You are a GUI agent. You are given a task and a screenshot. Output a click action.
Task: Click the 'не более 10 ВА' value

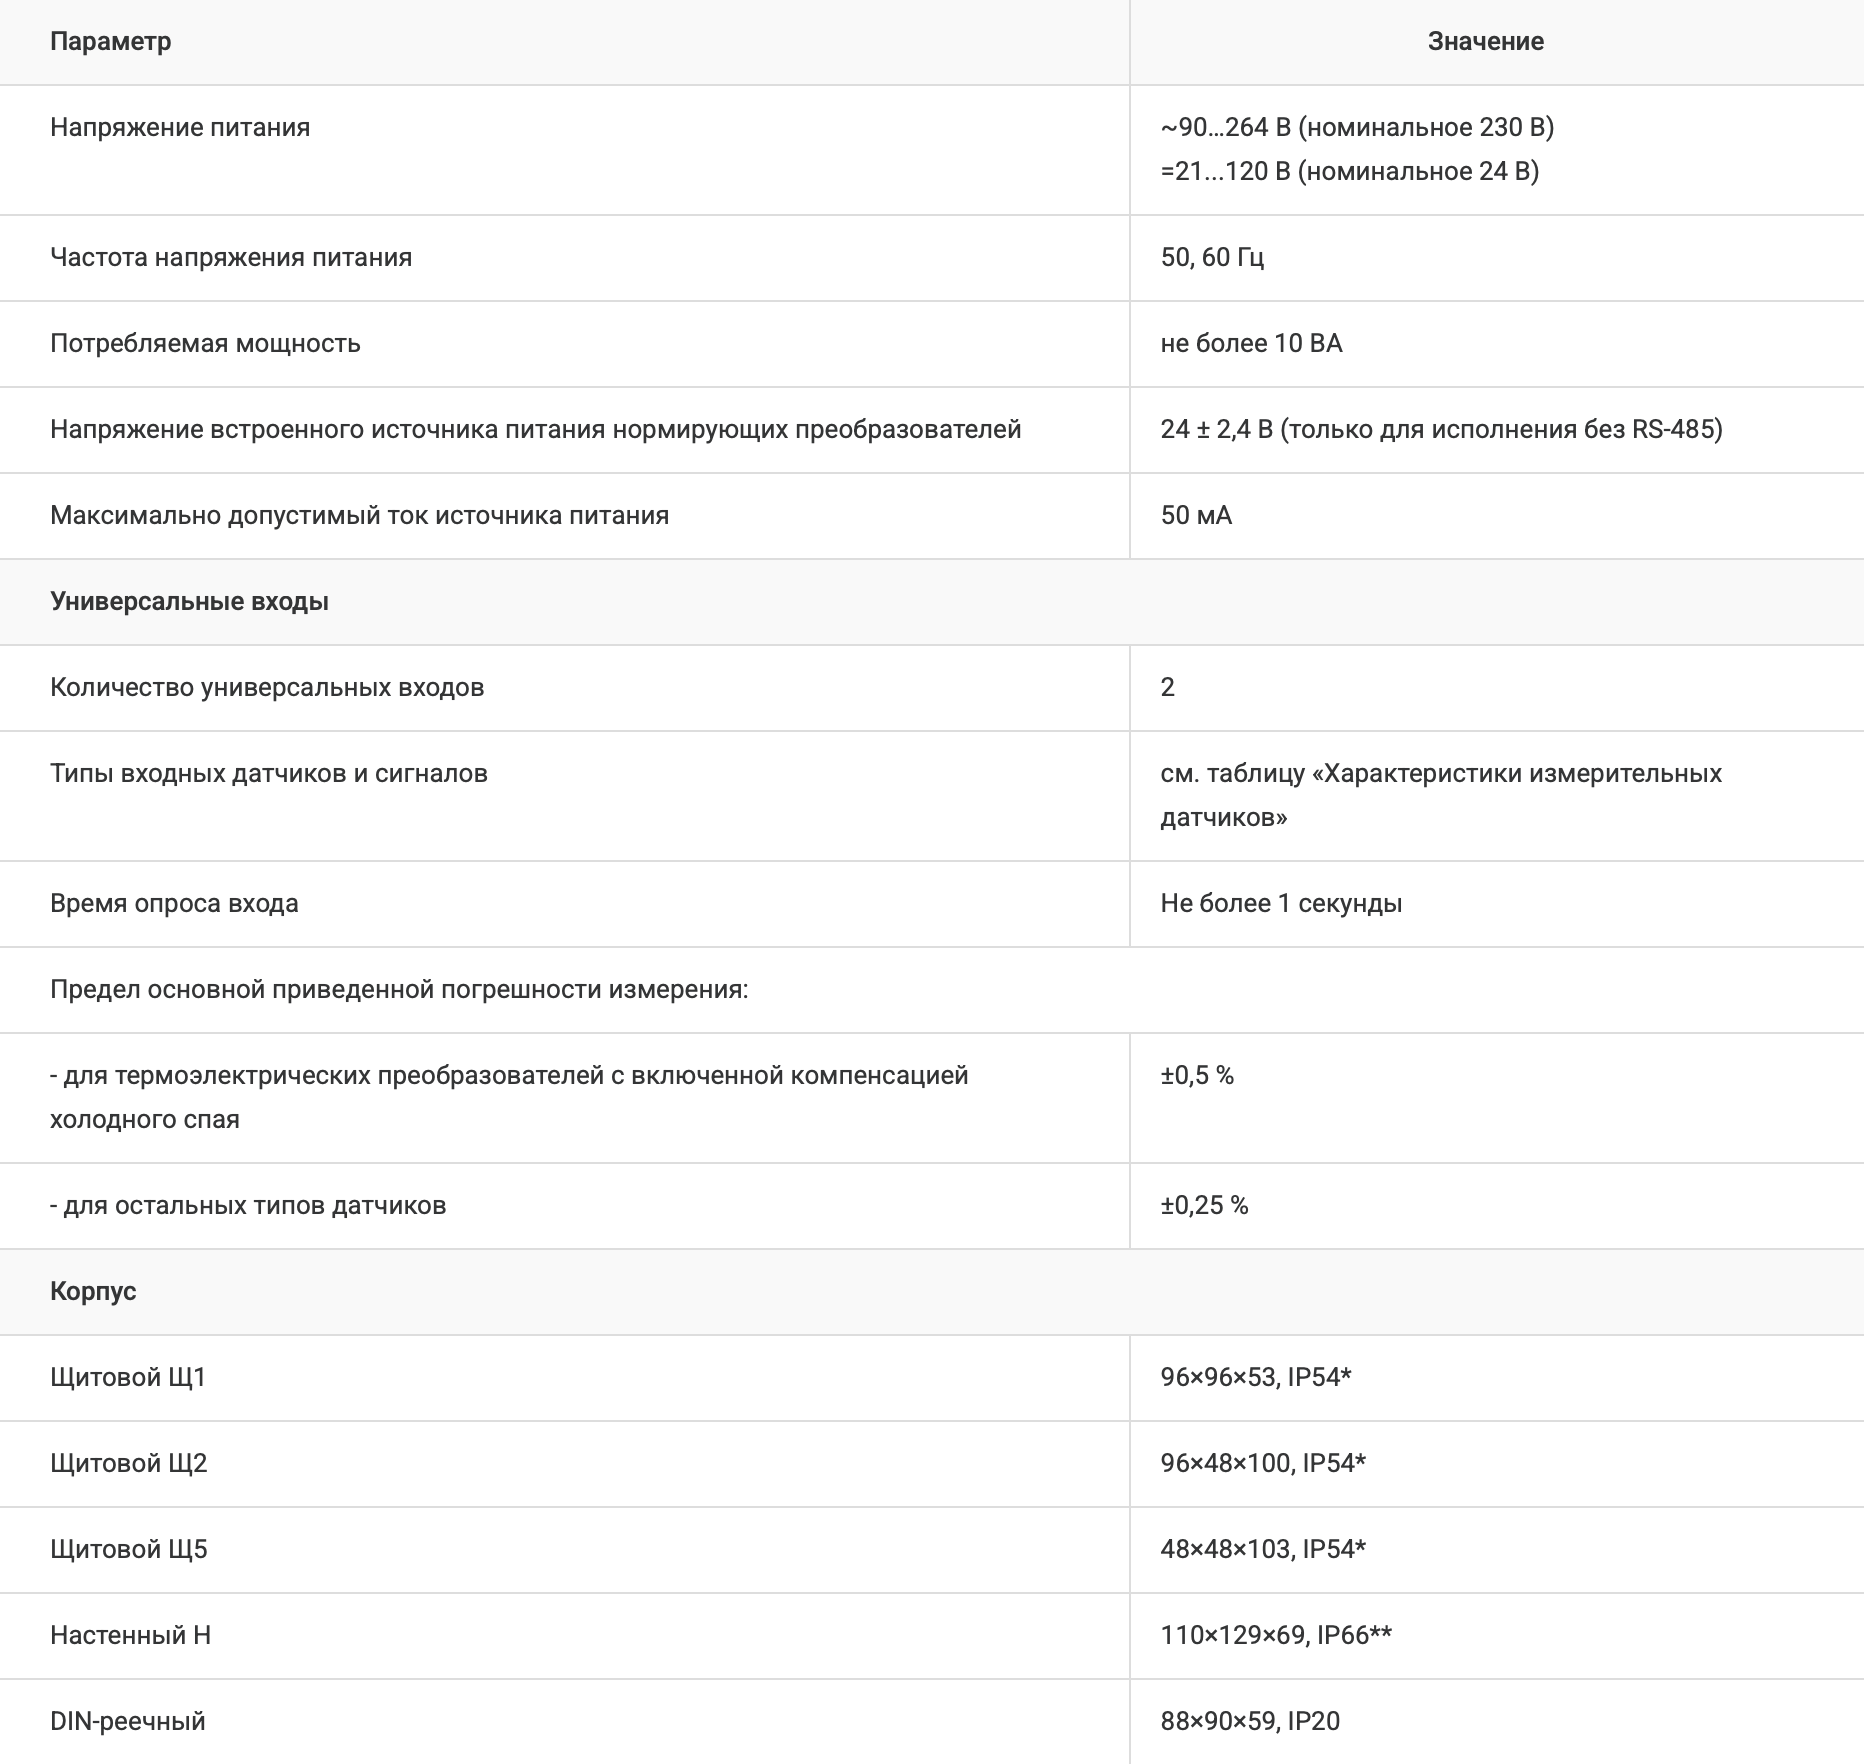(x=1251, y=344)
